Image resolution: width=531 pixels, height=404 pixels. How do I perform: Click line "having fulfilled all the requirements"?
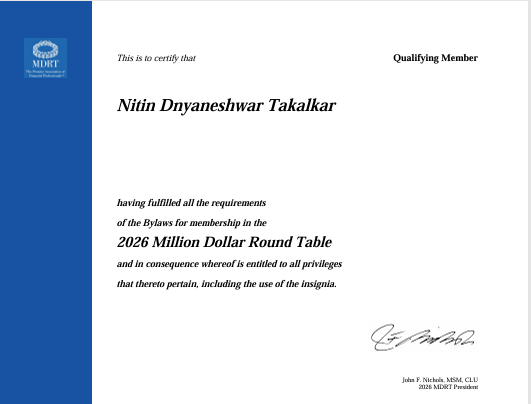click(191, 203)
